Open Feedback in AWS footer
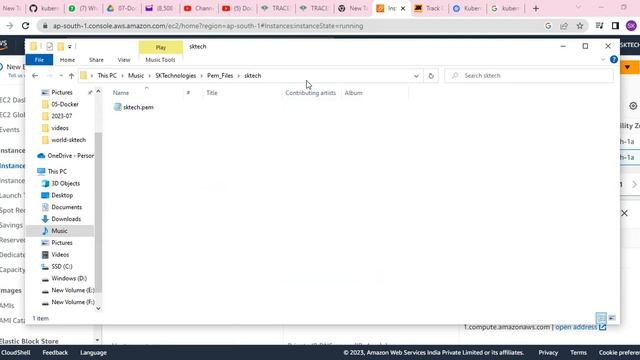Viewport: 640px width, 360px height. (55, 353)
